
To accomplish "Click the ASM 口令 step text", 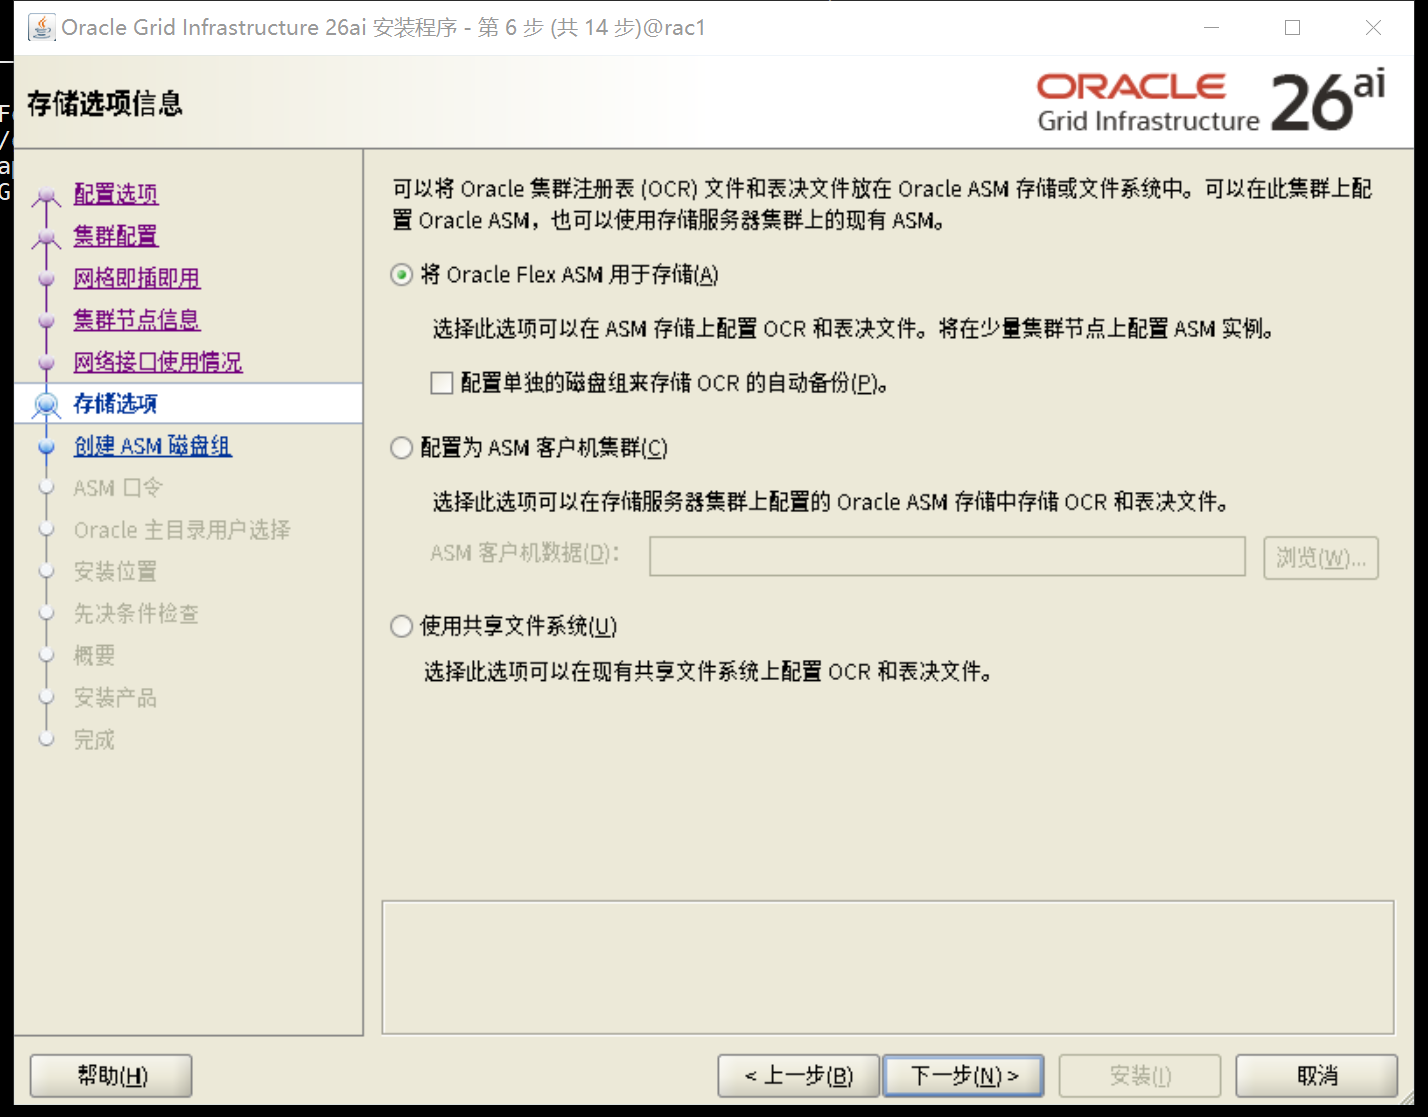I will [x=118, y=488].
